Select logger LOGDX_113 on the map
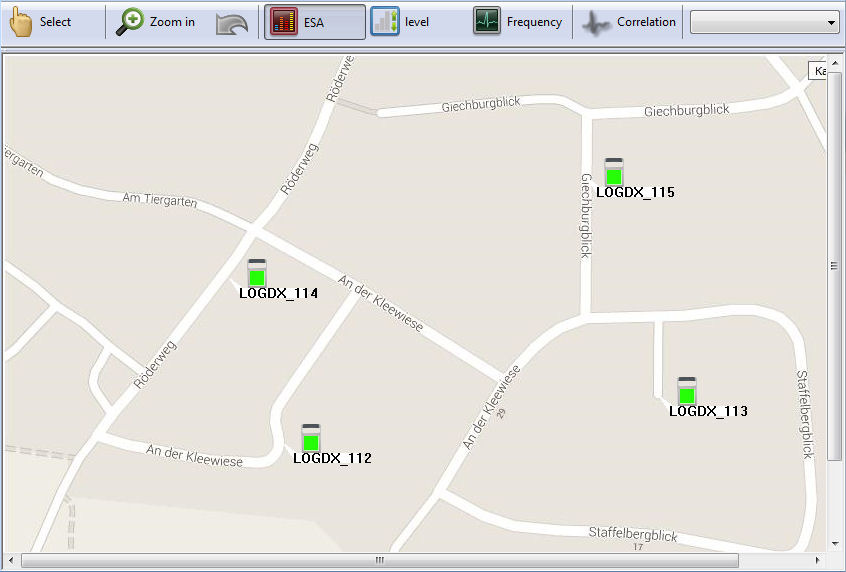846x572 pixels. 687,391
